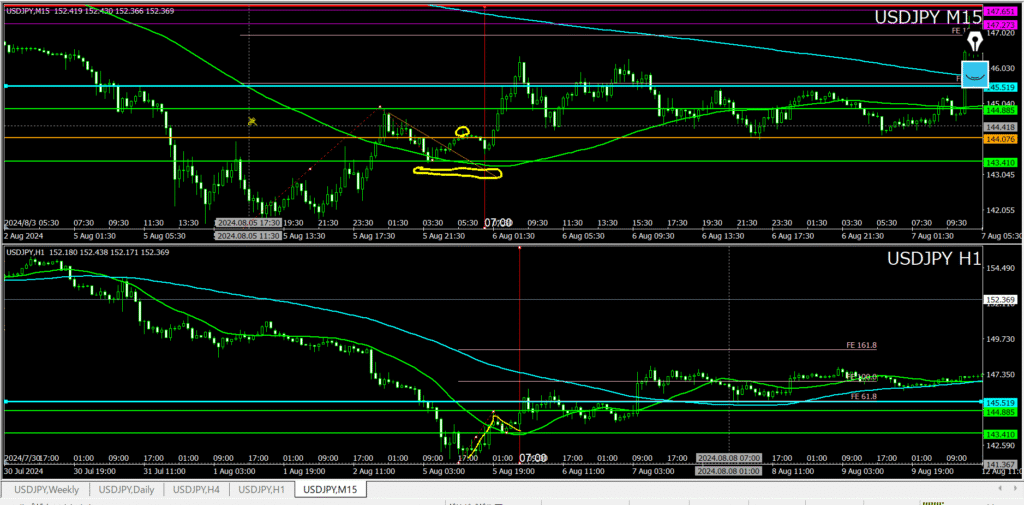The image size is (1024, 505).
Task: Click the magenta 147.651 price label
Action: click(x=1000, y=10)
